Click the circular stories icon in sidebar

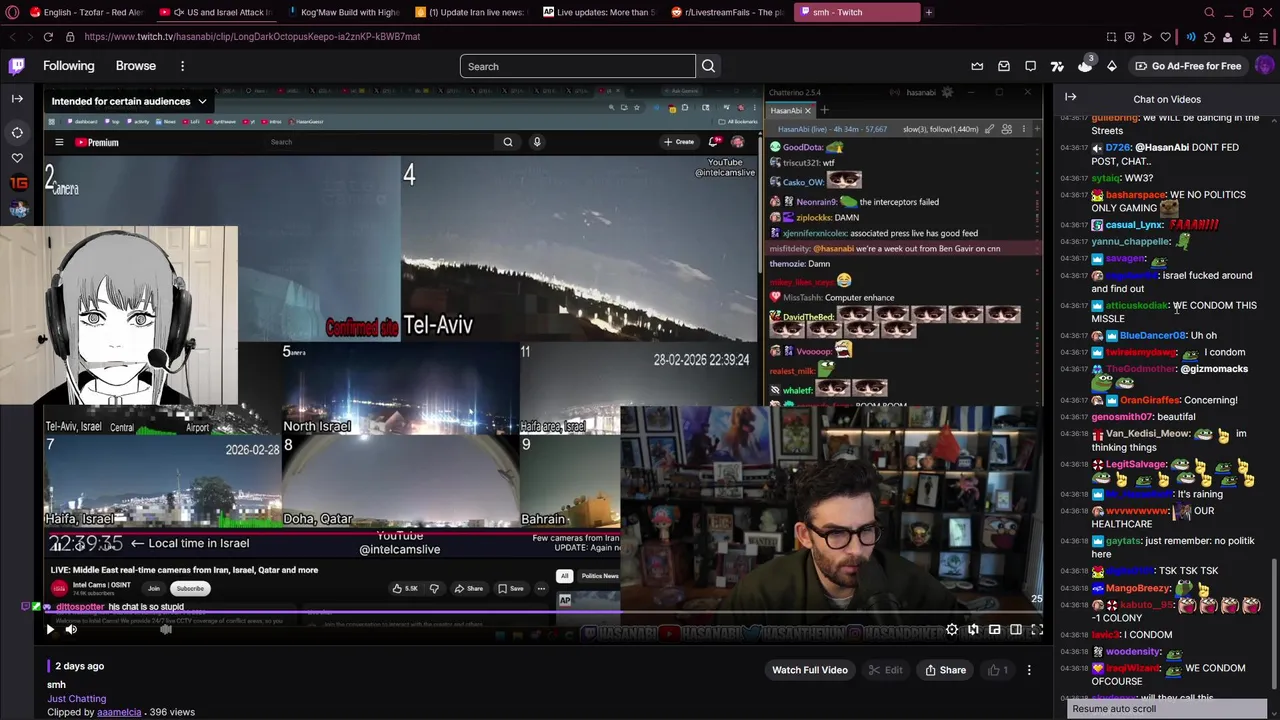(17, 133)
